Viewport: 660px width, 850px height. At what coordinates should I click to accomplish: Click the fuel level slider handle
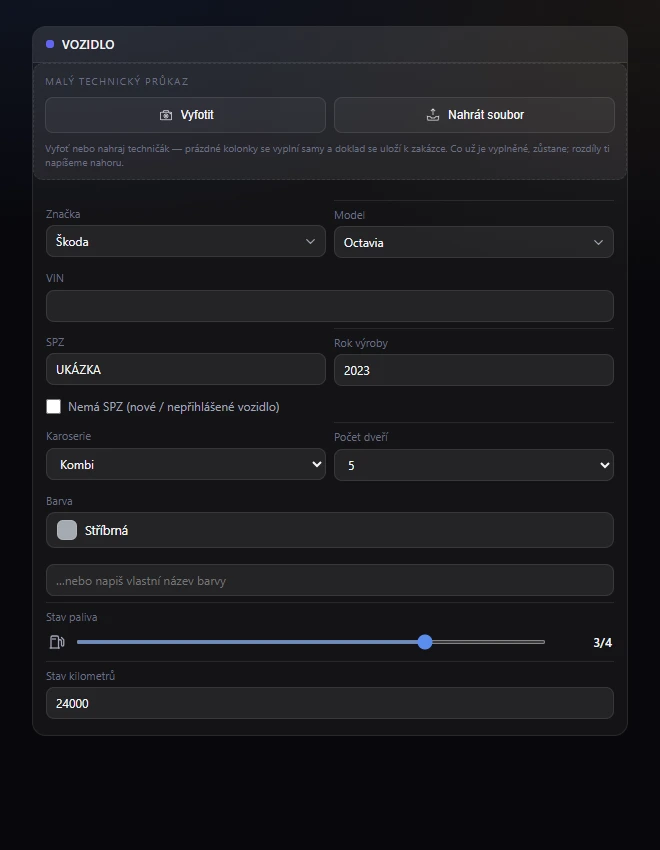click(425, 642)
